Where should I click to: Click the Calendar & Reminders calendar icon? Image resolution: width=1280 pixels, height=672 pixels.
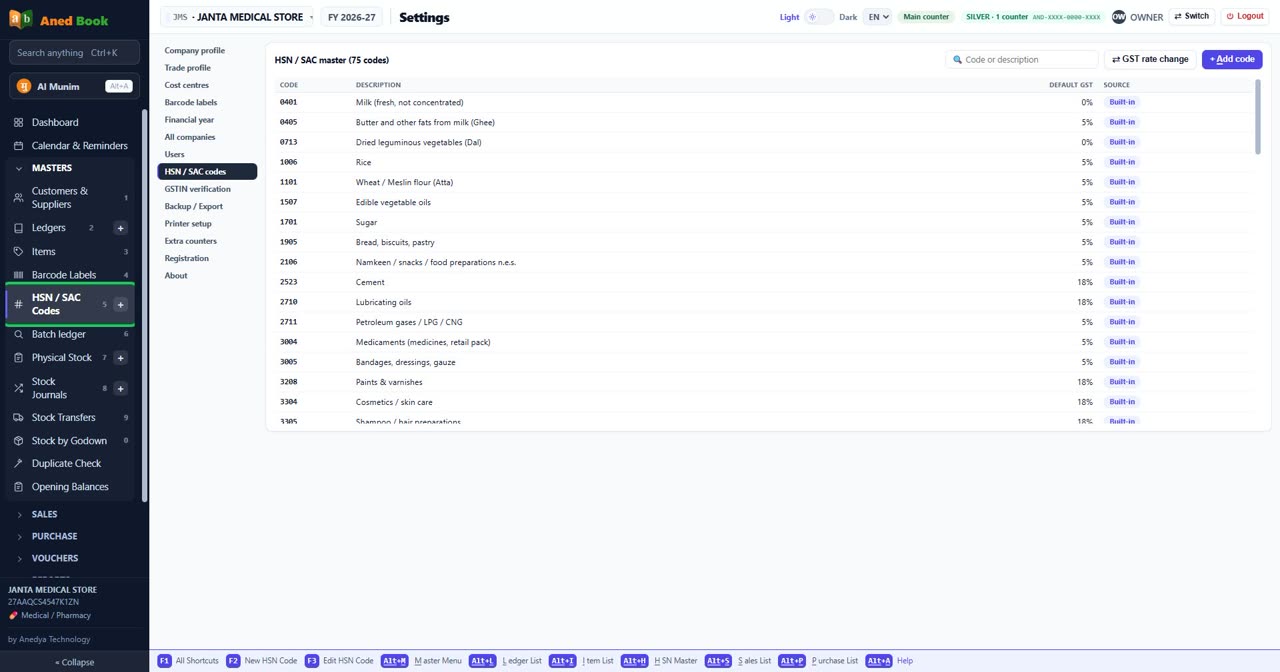pyautogui.click(x=18, y=146)
